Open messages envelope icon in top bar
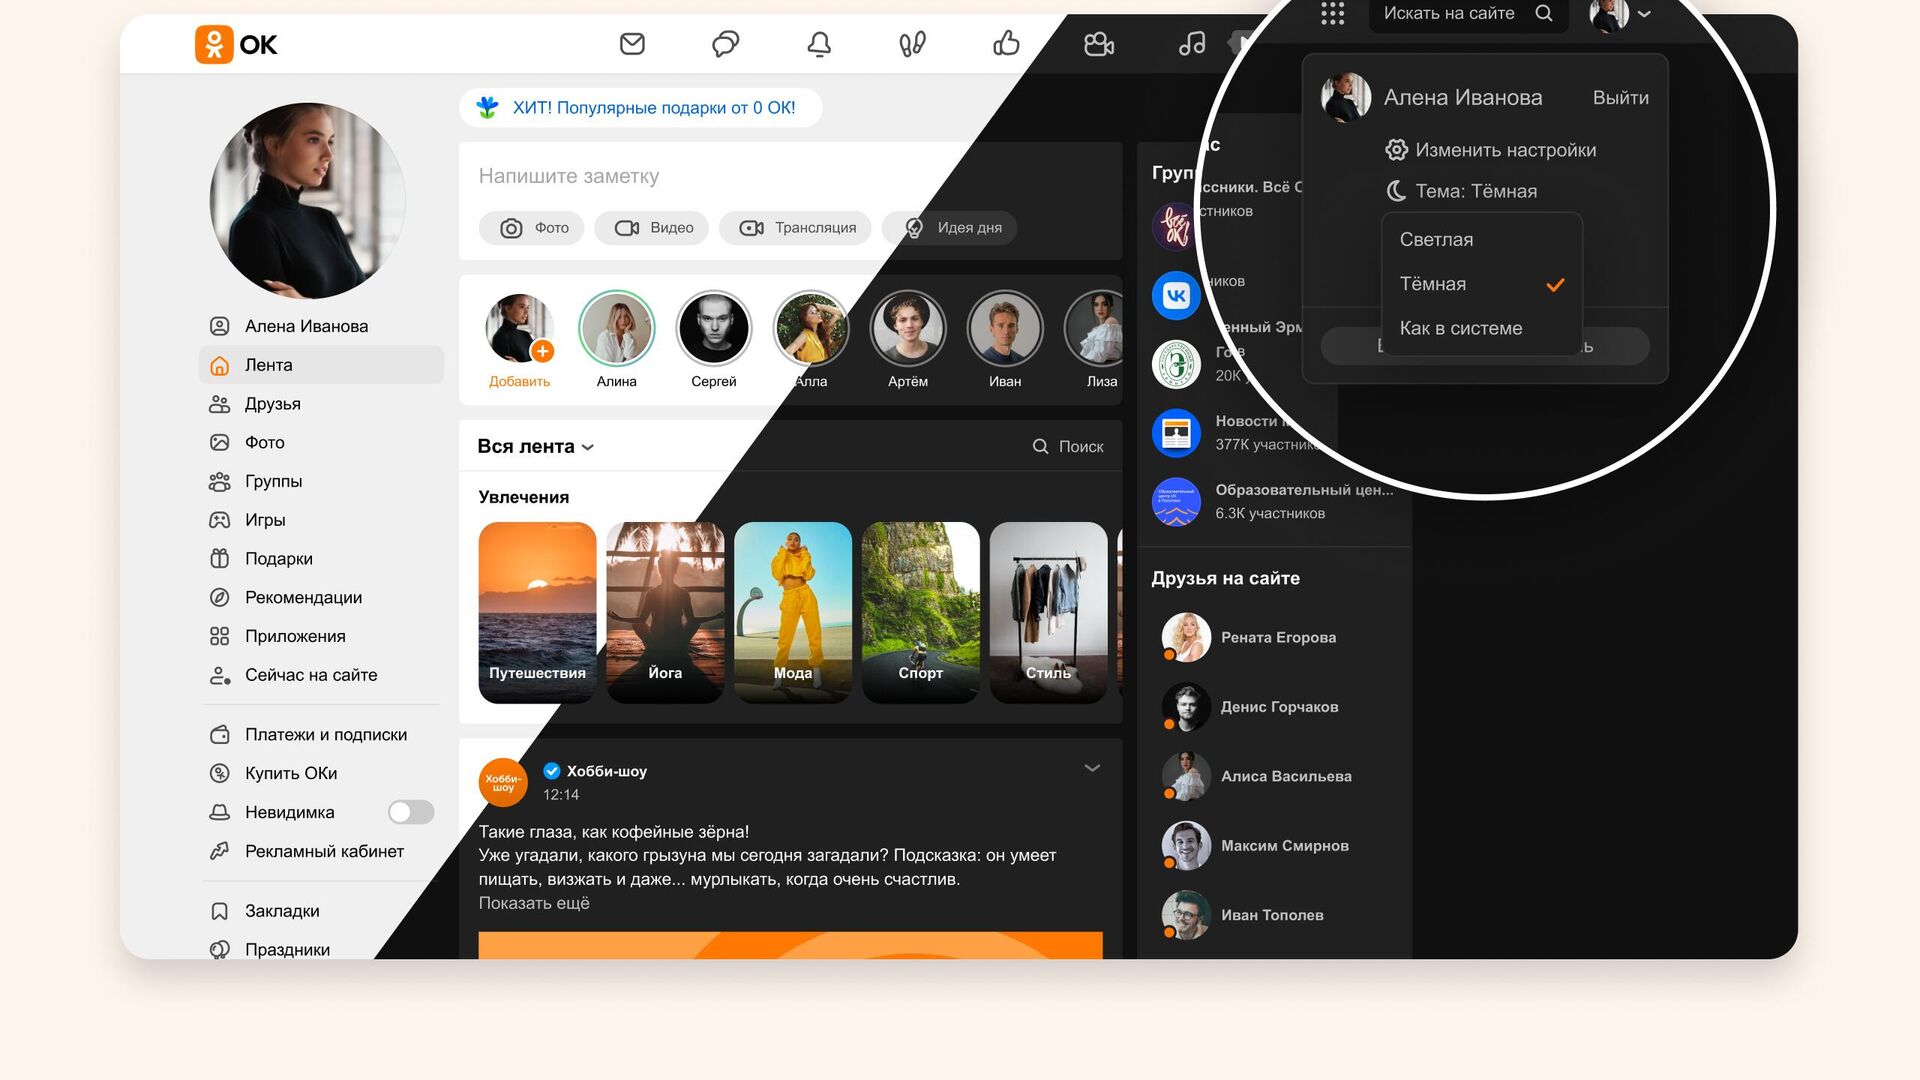Image resolution: width=1920 pixels, height=1080 pixels. point(632,44)
